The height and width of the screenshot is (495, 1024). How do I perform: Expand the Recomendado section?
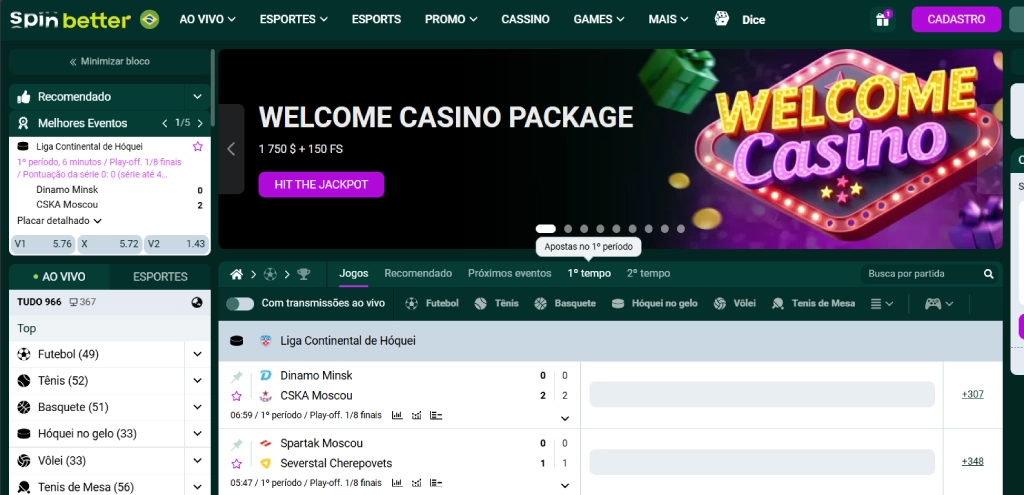click(x=197, y=97)
